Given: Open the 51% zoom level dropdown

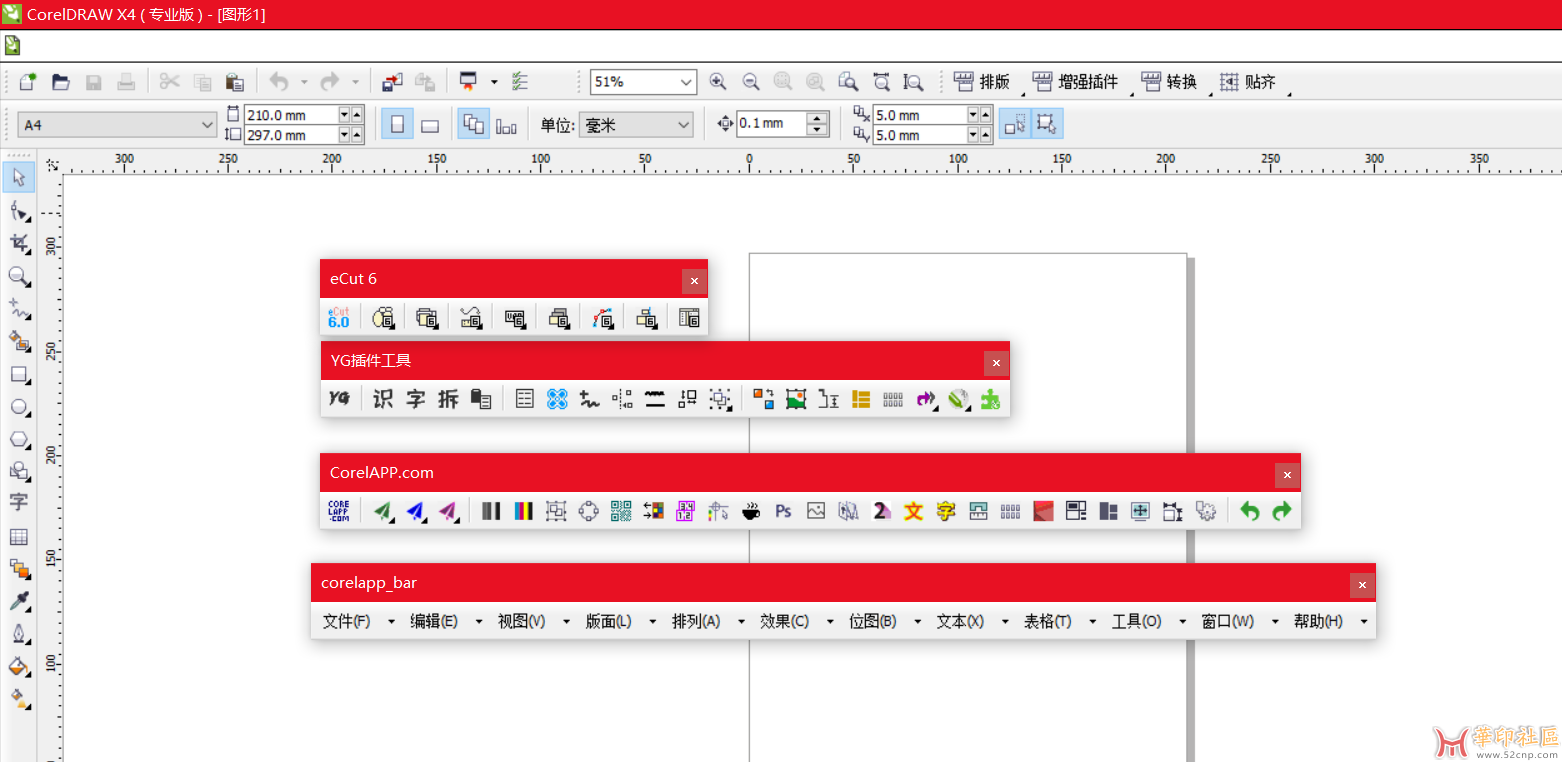Looking at the screenshot, I should (686, 82).
